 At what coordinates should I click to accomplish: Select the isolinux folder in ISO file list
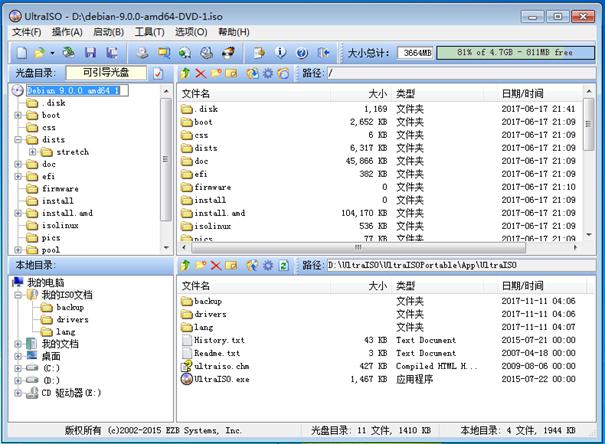(x=212, y=226)
